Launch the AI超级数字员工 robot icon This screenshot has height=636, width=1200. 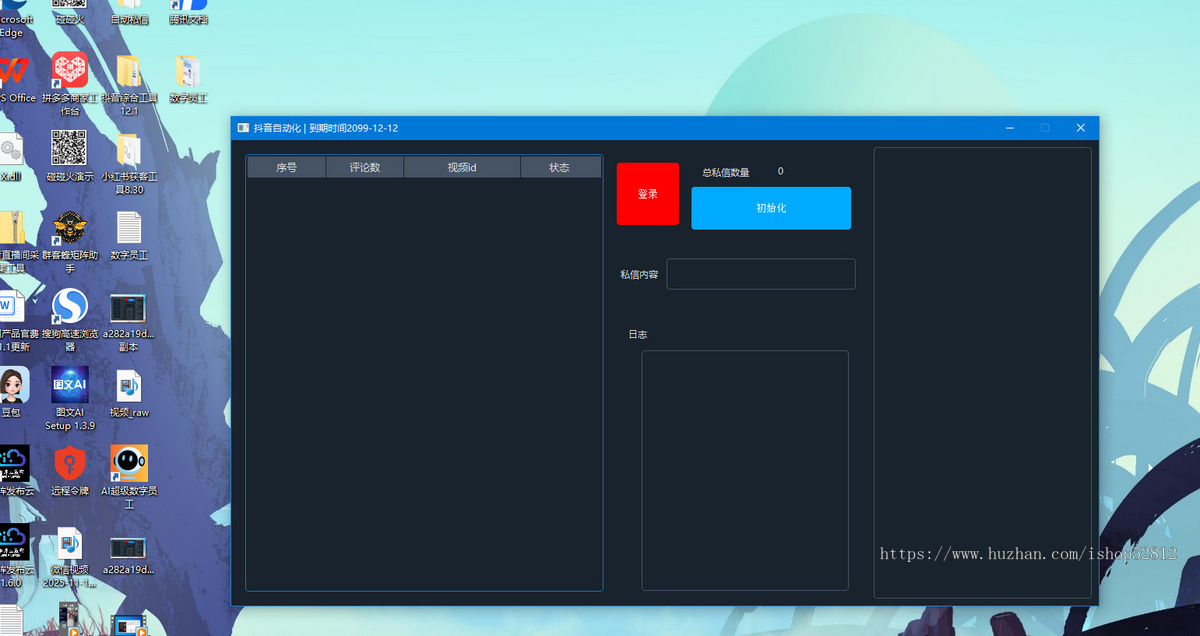(129, 462)
